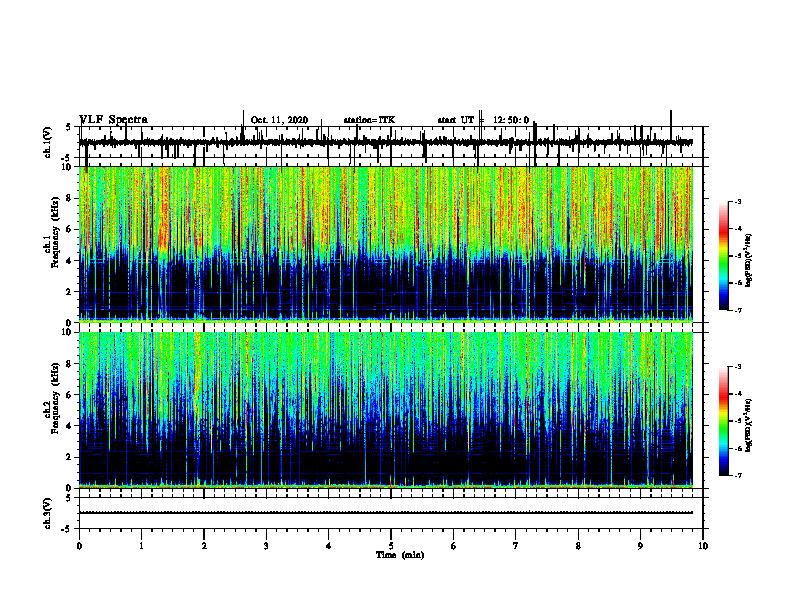
Task: Click time axis tick label "0"
Action: click(79, 546)
